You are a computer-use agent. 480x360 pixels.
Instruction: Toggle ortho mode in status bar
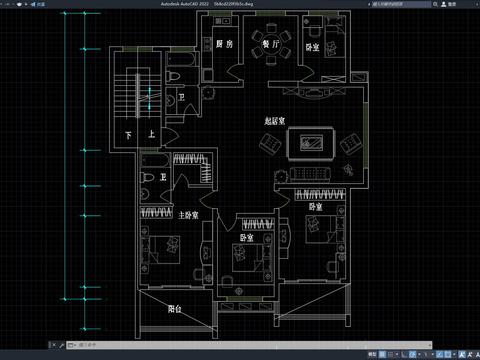point(404,354)
